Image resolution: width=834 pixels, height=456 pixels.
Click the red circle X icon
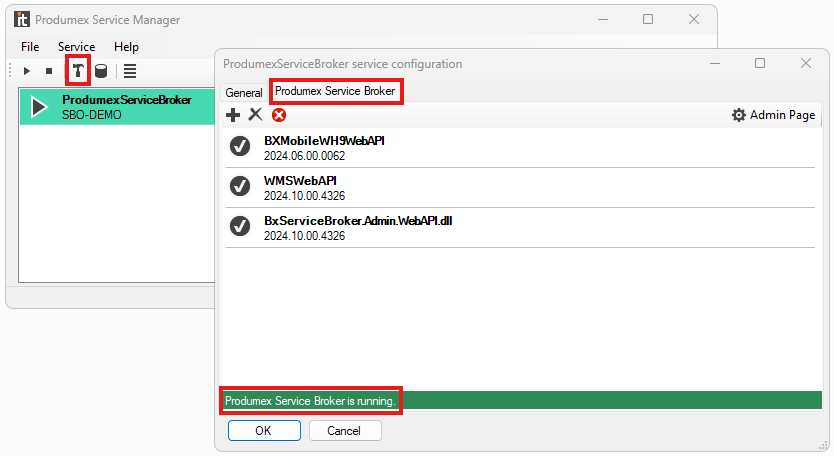click(x=279, y=115)
